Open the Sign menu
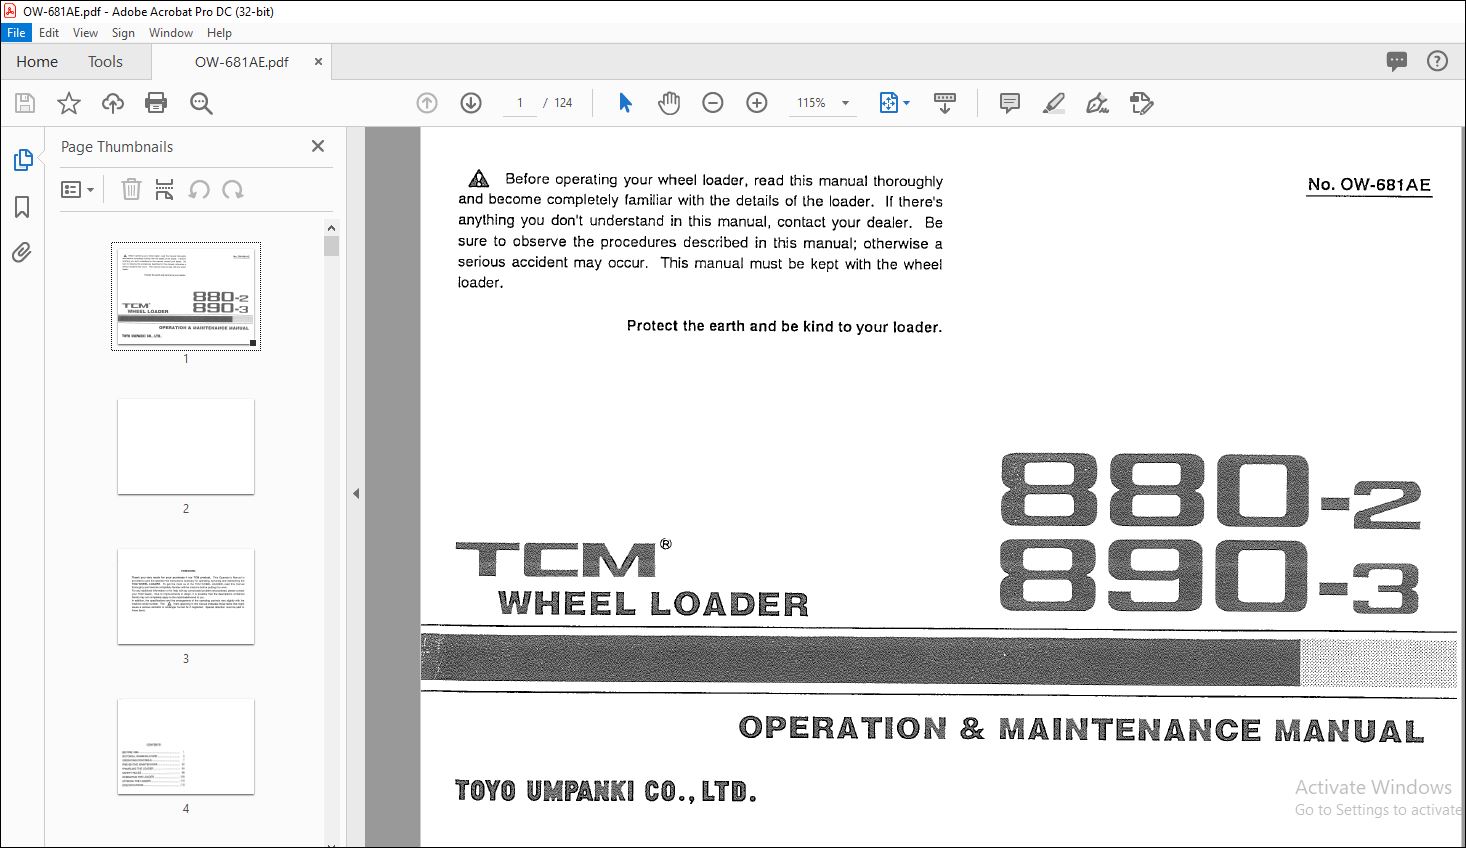This screenshot has width=1466, height=848. pos(123,32)
